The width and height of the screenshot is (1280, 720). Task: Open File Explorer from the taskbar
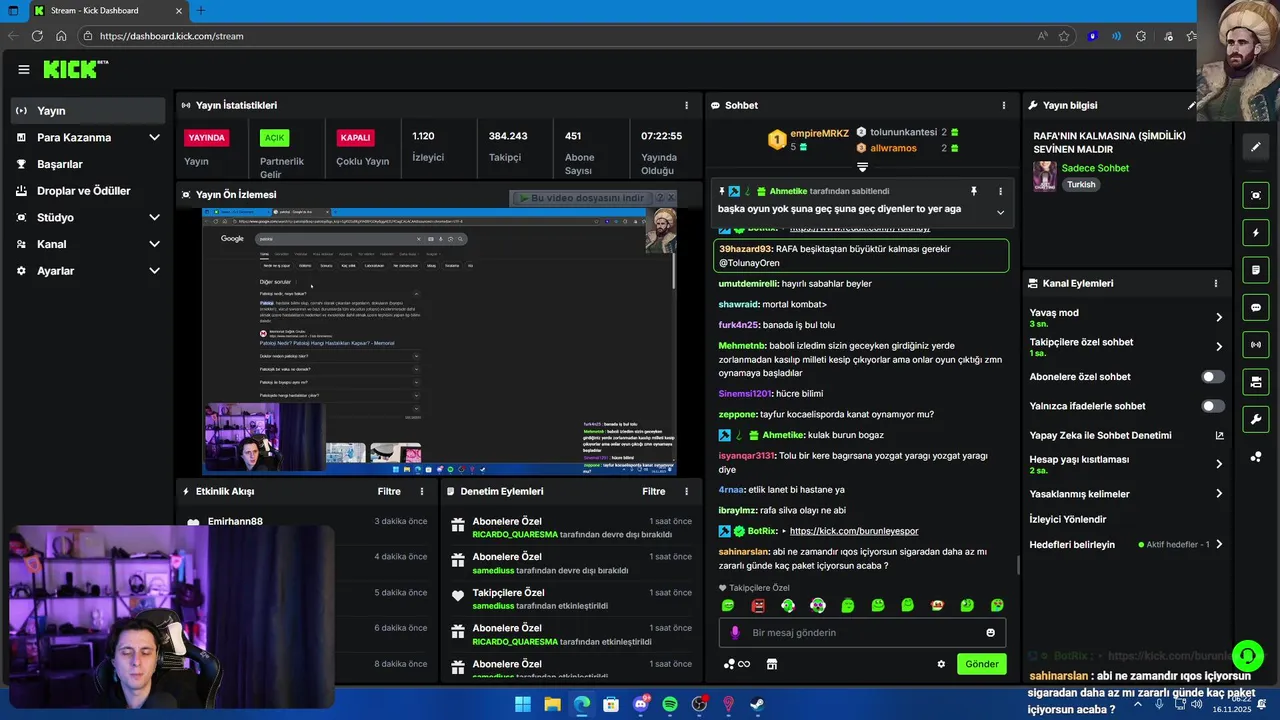(x=552, y=704)
